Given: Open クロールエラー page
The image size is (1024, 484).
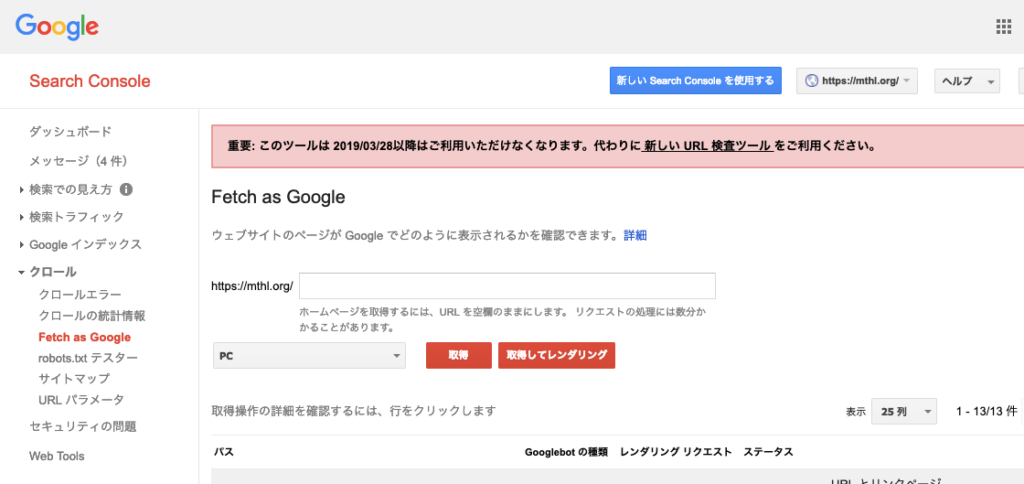Looking at the screenshot, I should point(80,295).
